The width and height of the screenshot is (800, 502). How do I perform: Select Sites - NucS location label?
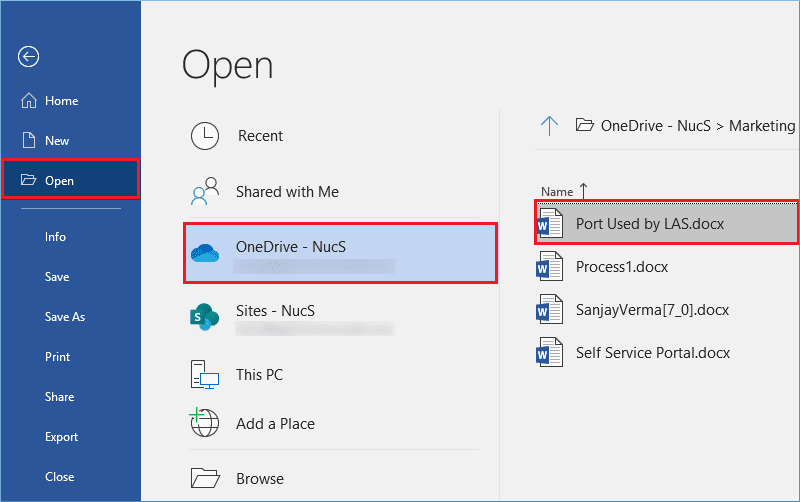(x=276, y=311)
